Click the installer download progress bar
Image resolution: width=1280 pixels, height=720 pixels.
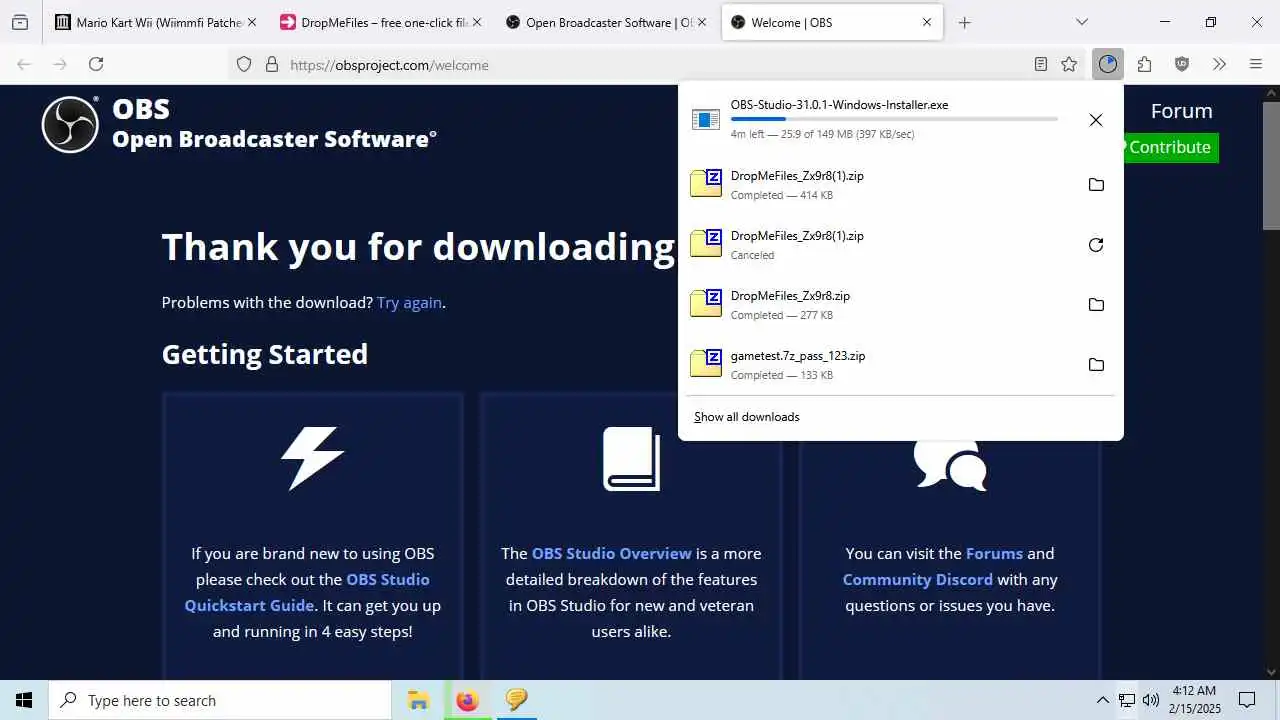coord(894,119)
